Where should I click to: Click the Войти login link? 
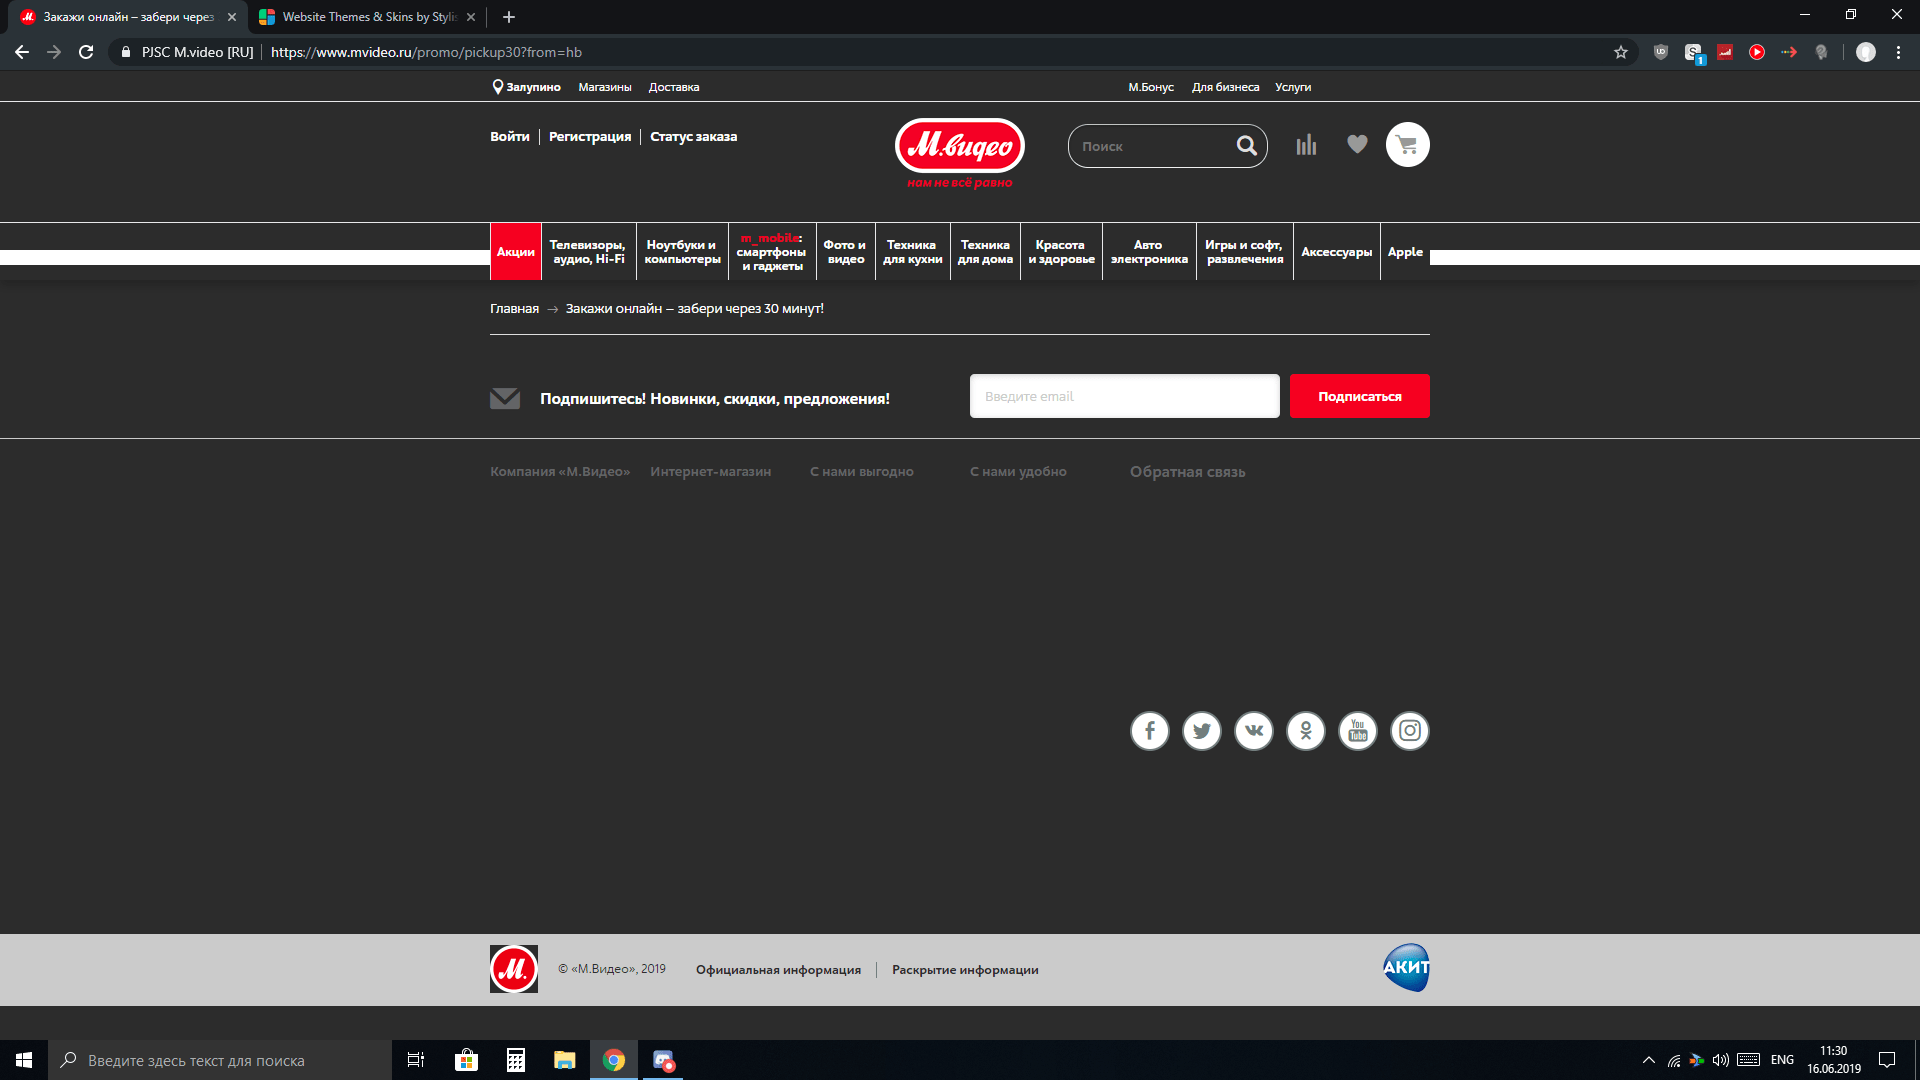pos(510,137)
